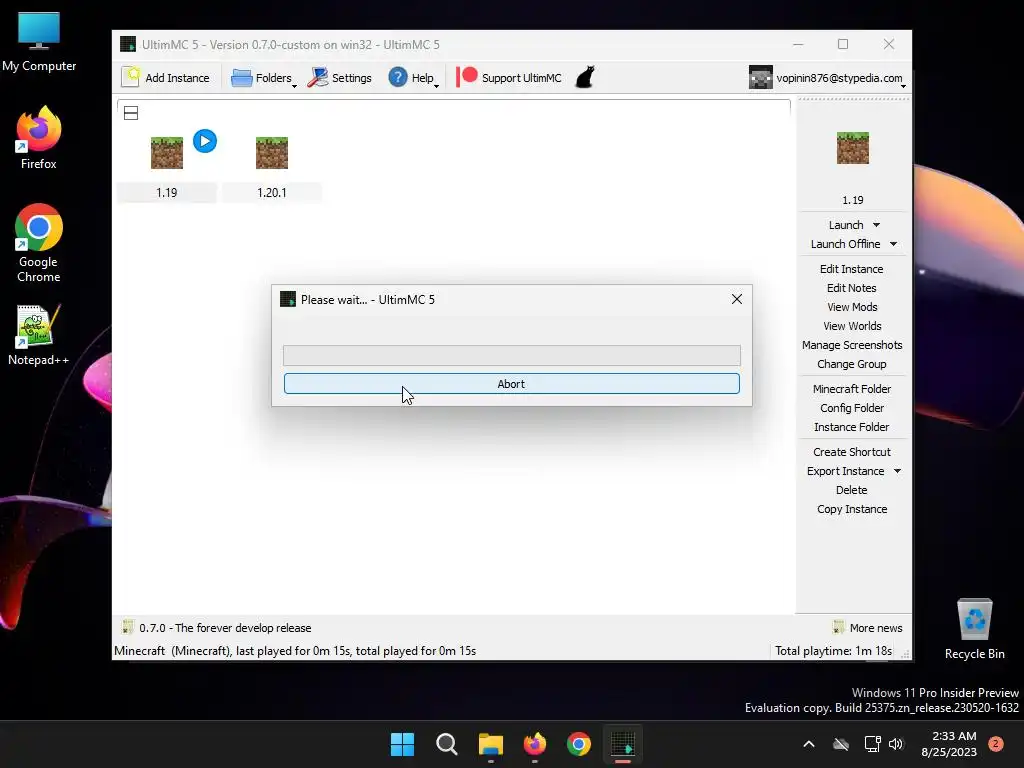Click the UltimMC window title bar icon
1024x768 pixels.
128,44
